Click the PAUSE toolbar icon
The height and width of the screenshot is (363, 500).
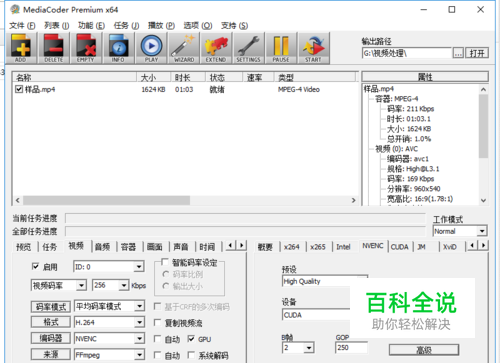pyautogui.click(x=281, y=48)
